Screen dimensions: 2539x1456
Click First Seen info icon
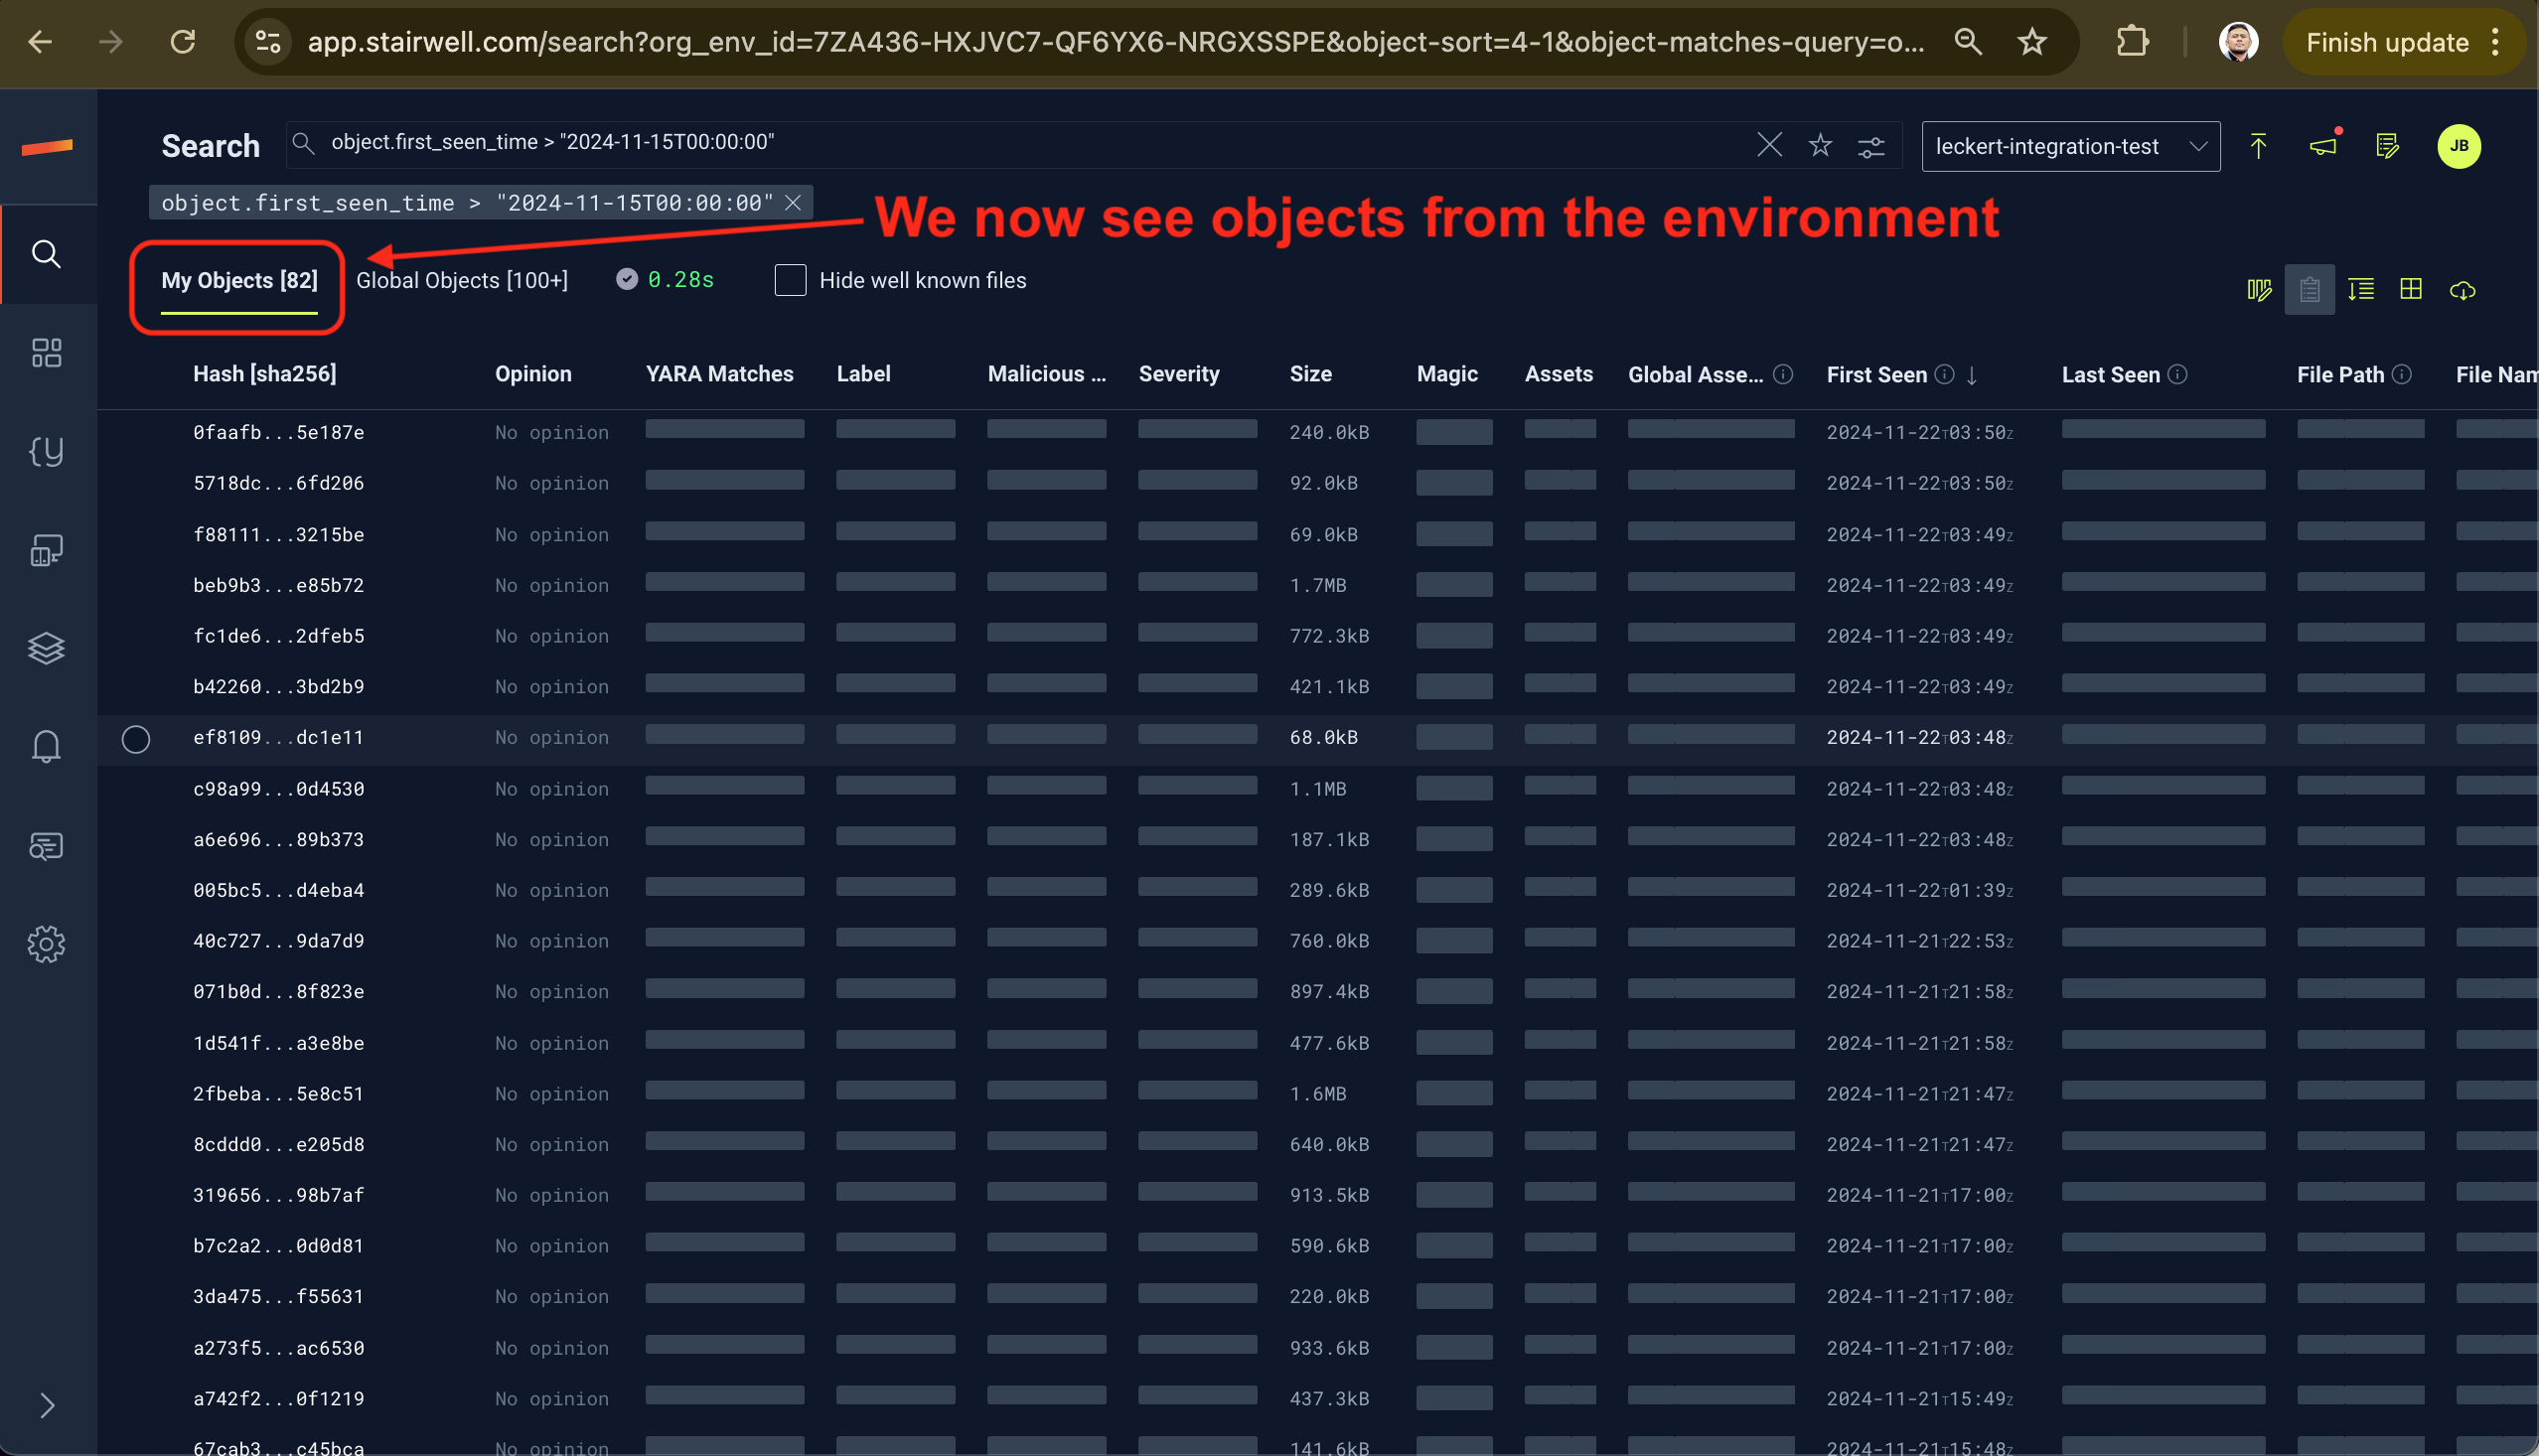(x=1944, y=374)
